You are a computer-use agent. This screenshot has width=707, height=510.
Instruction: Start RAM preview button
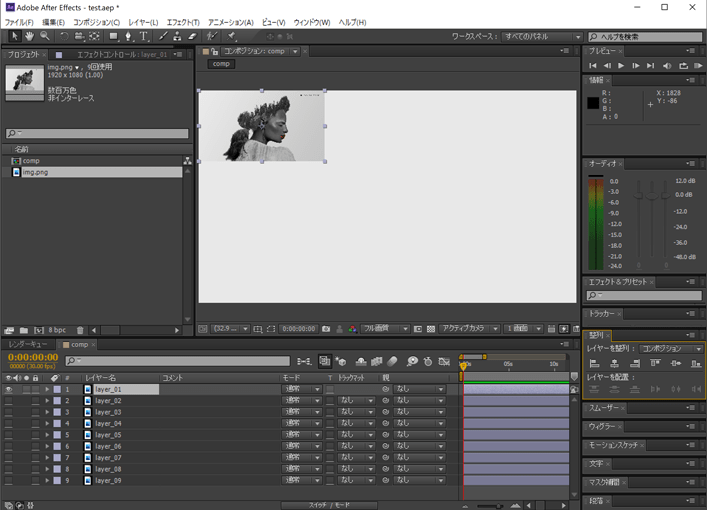click(698, 65)
